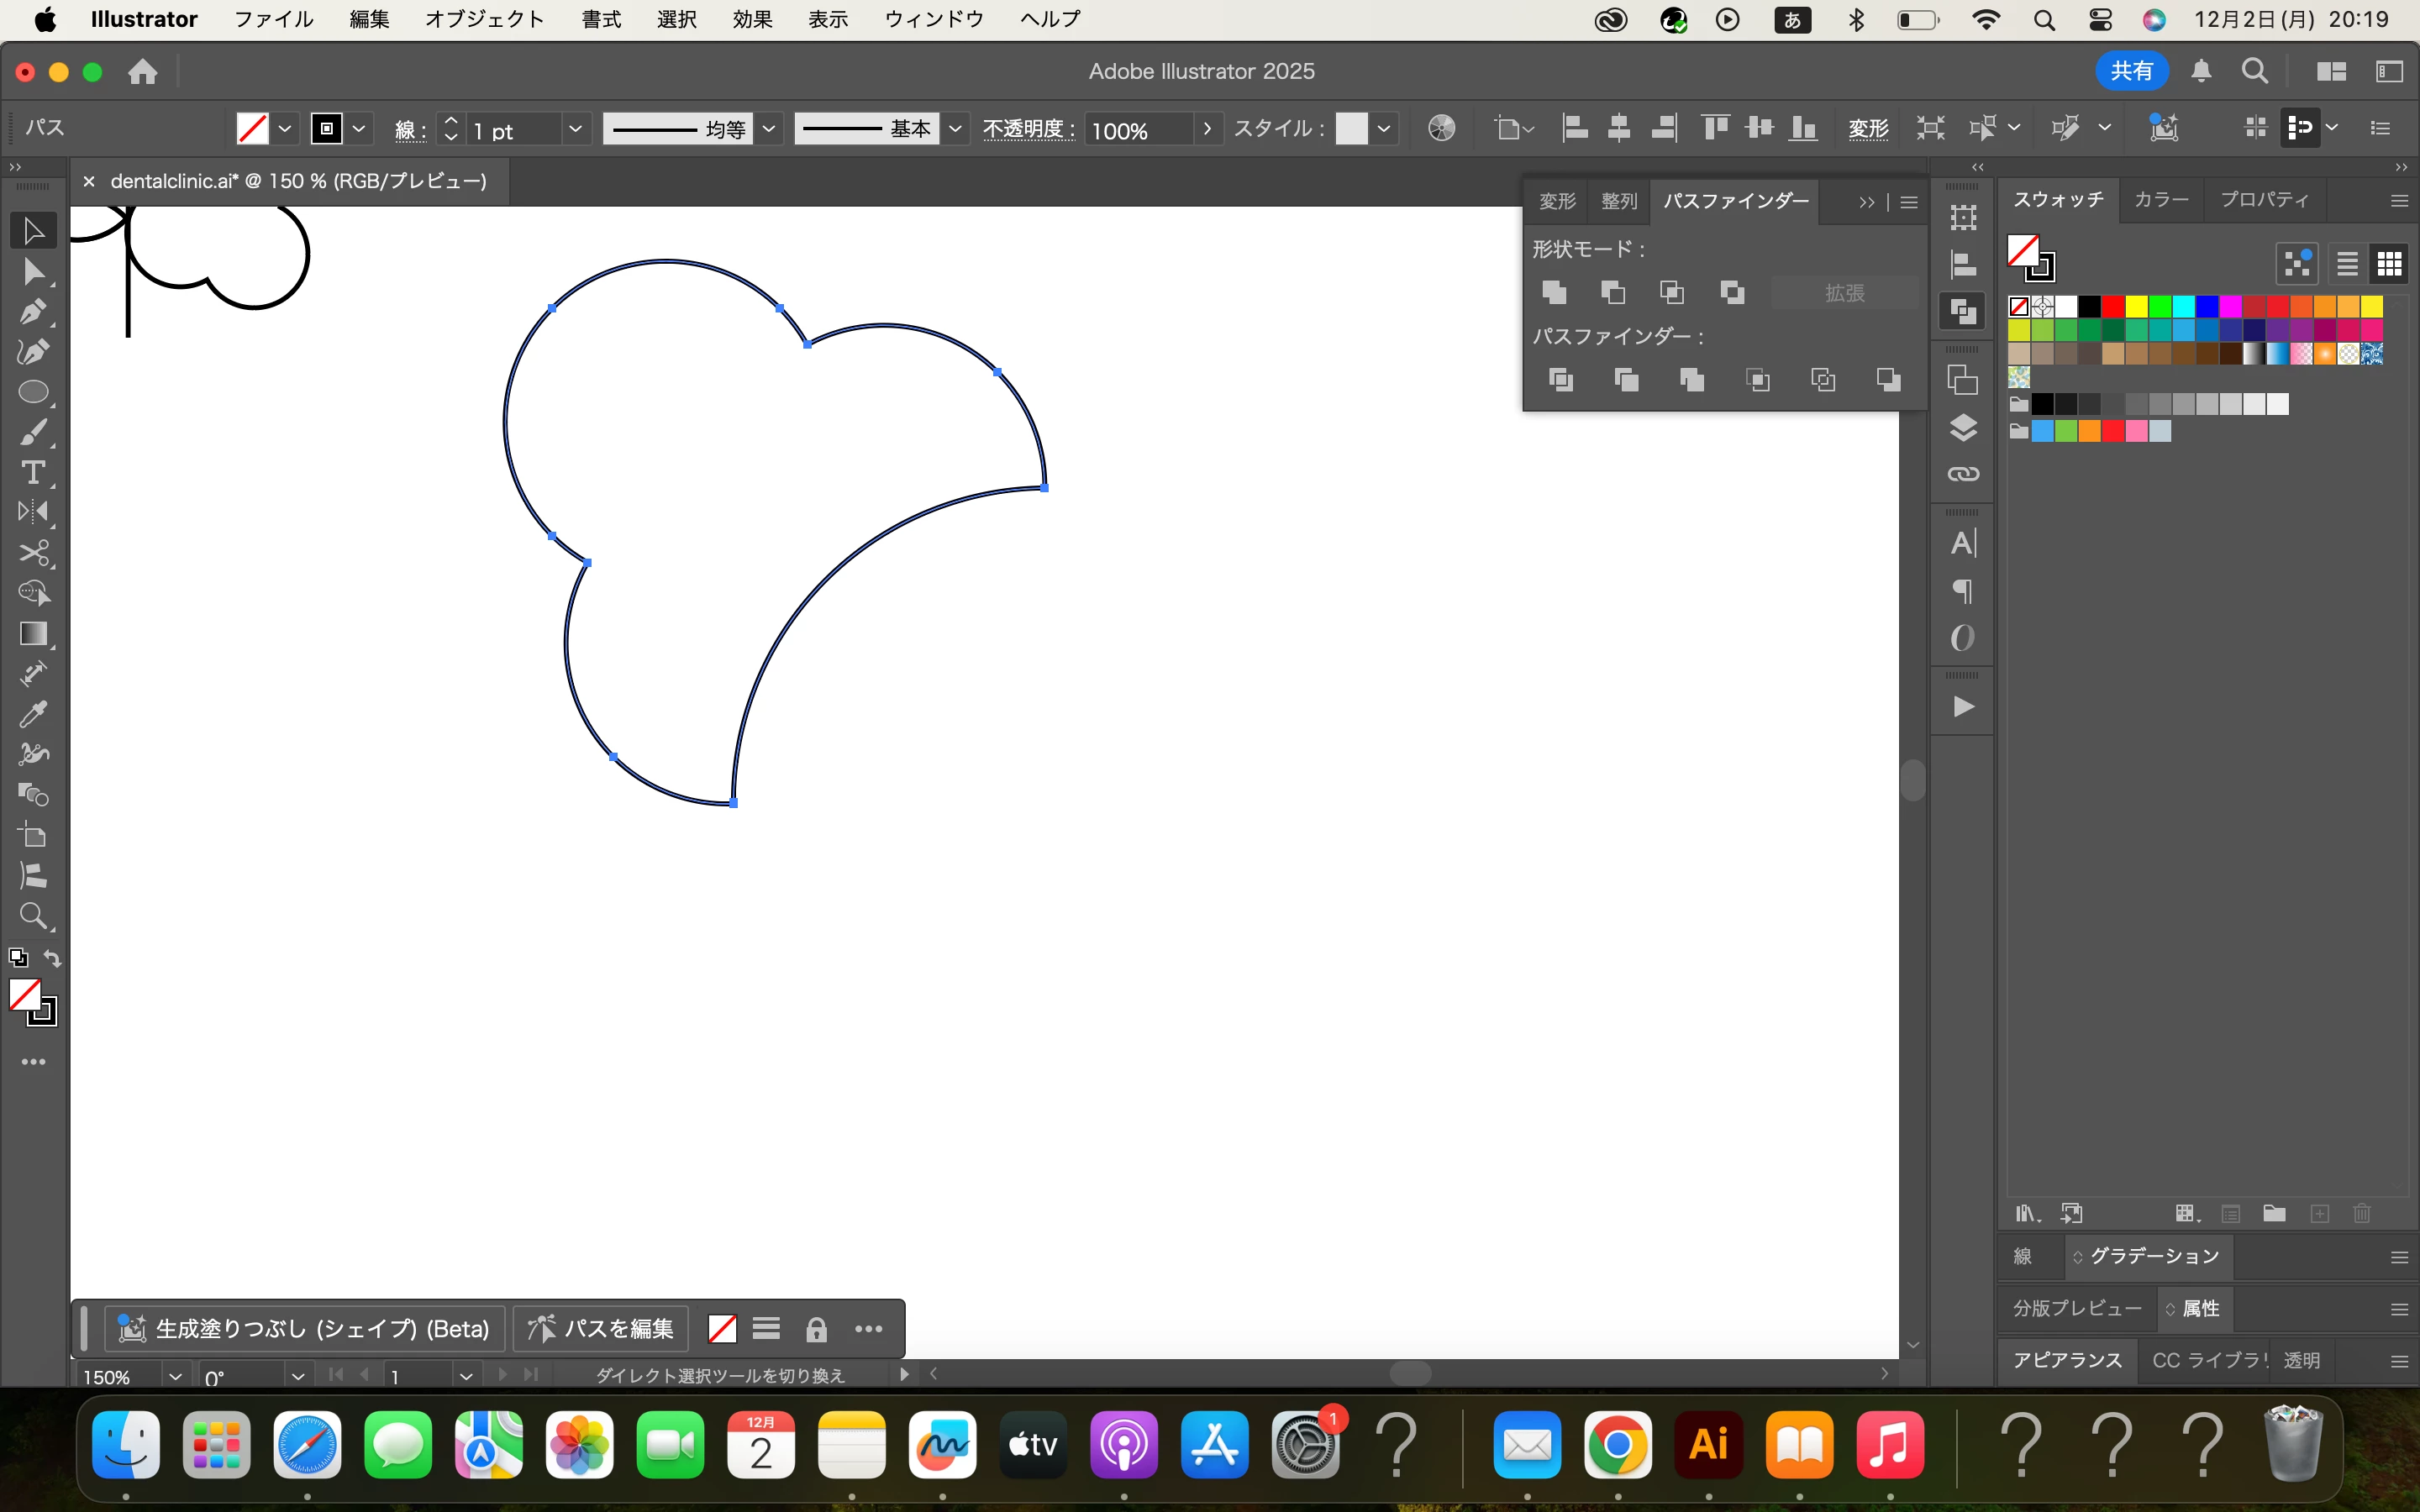
Task: Click the Unite shape mode icon
Action: click(x=1554, y=292)
